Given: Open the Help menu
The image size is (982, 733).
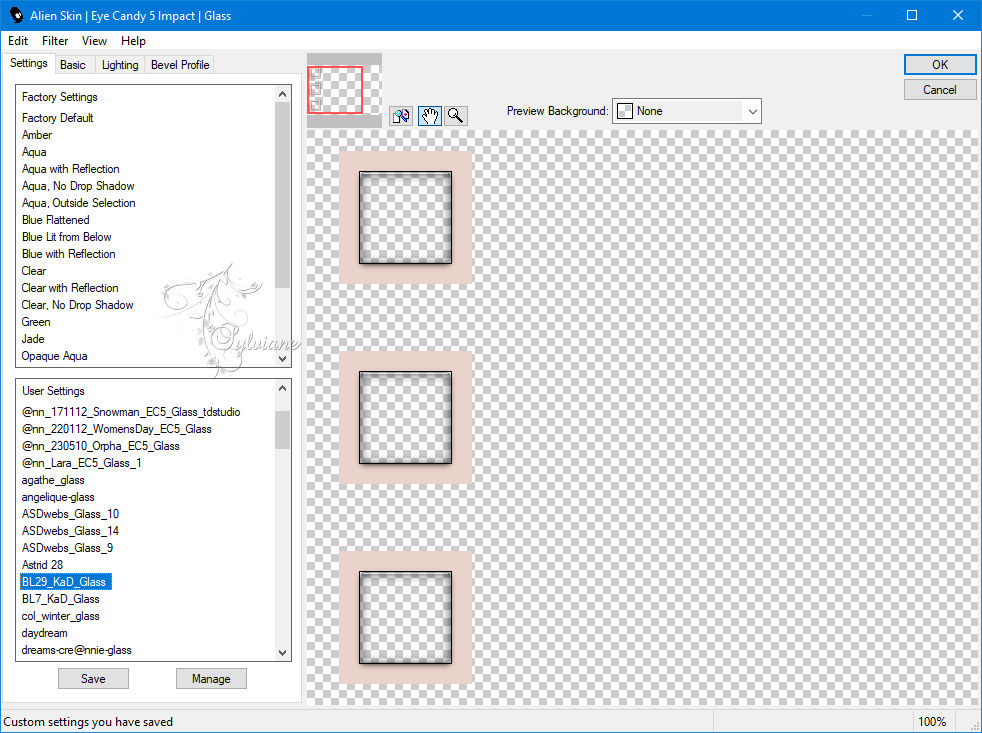Looking at the screenshot, I should point(133,41).
